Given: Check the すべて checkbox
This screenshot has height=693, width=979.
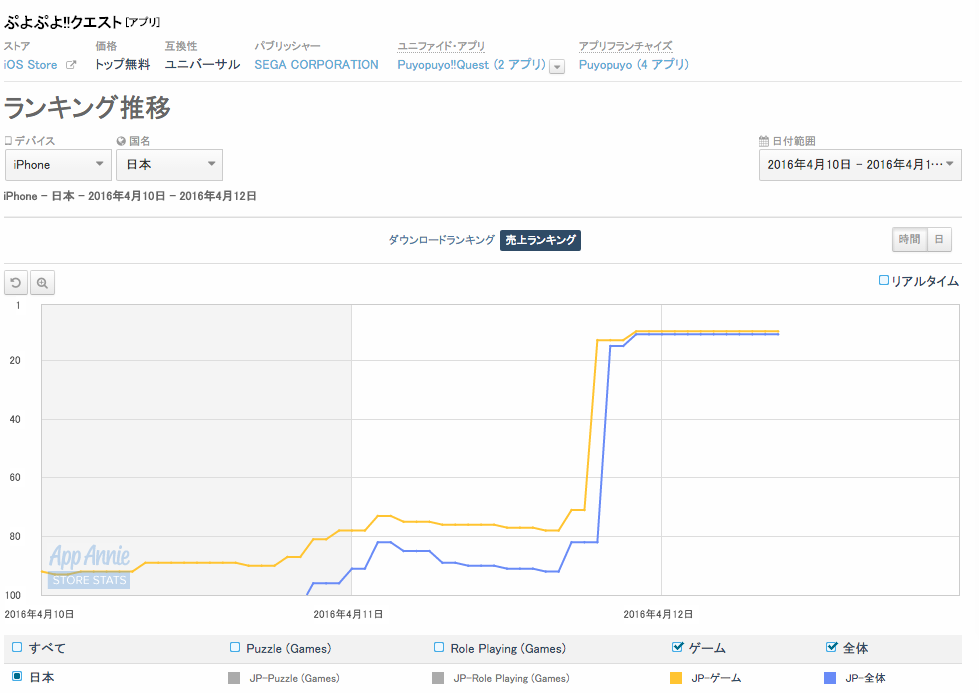Looking at the screenshot, I should point(17,647).
